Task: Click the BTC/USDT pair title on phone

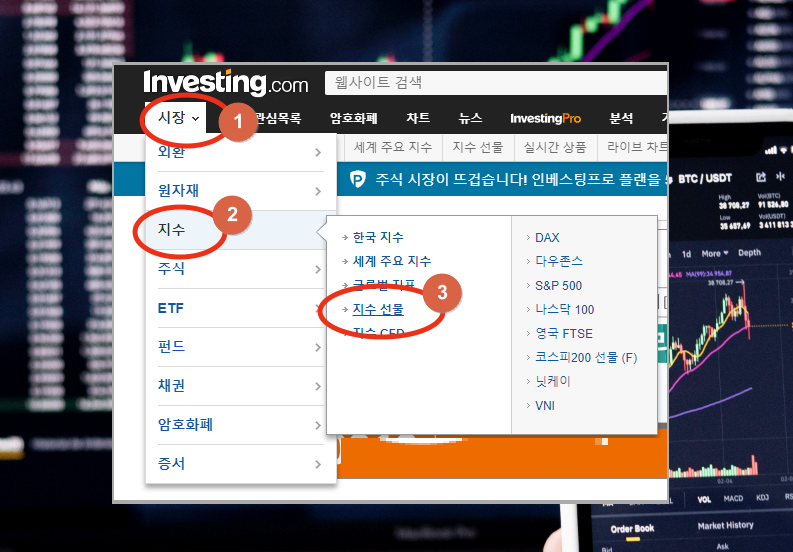Action: pos(704,178)
